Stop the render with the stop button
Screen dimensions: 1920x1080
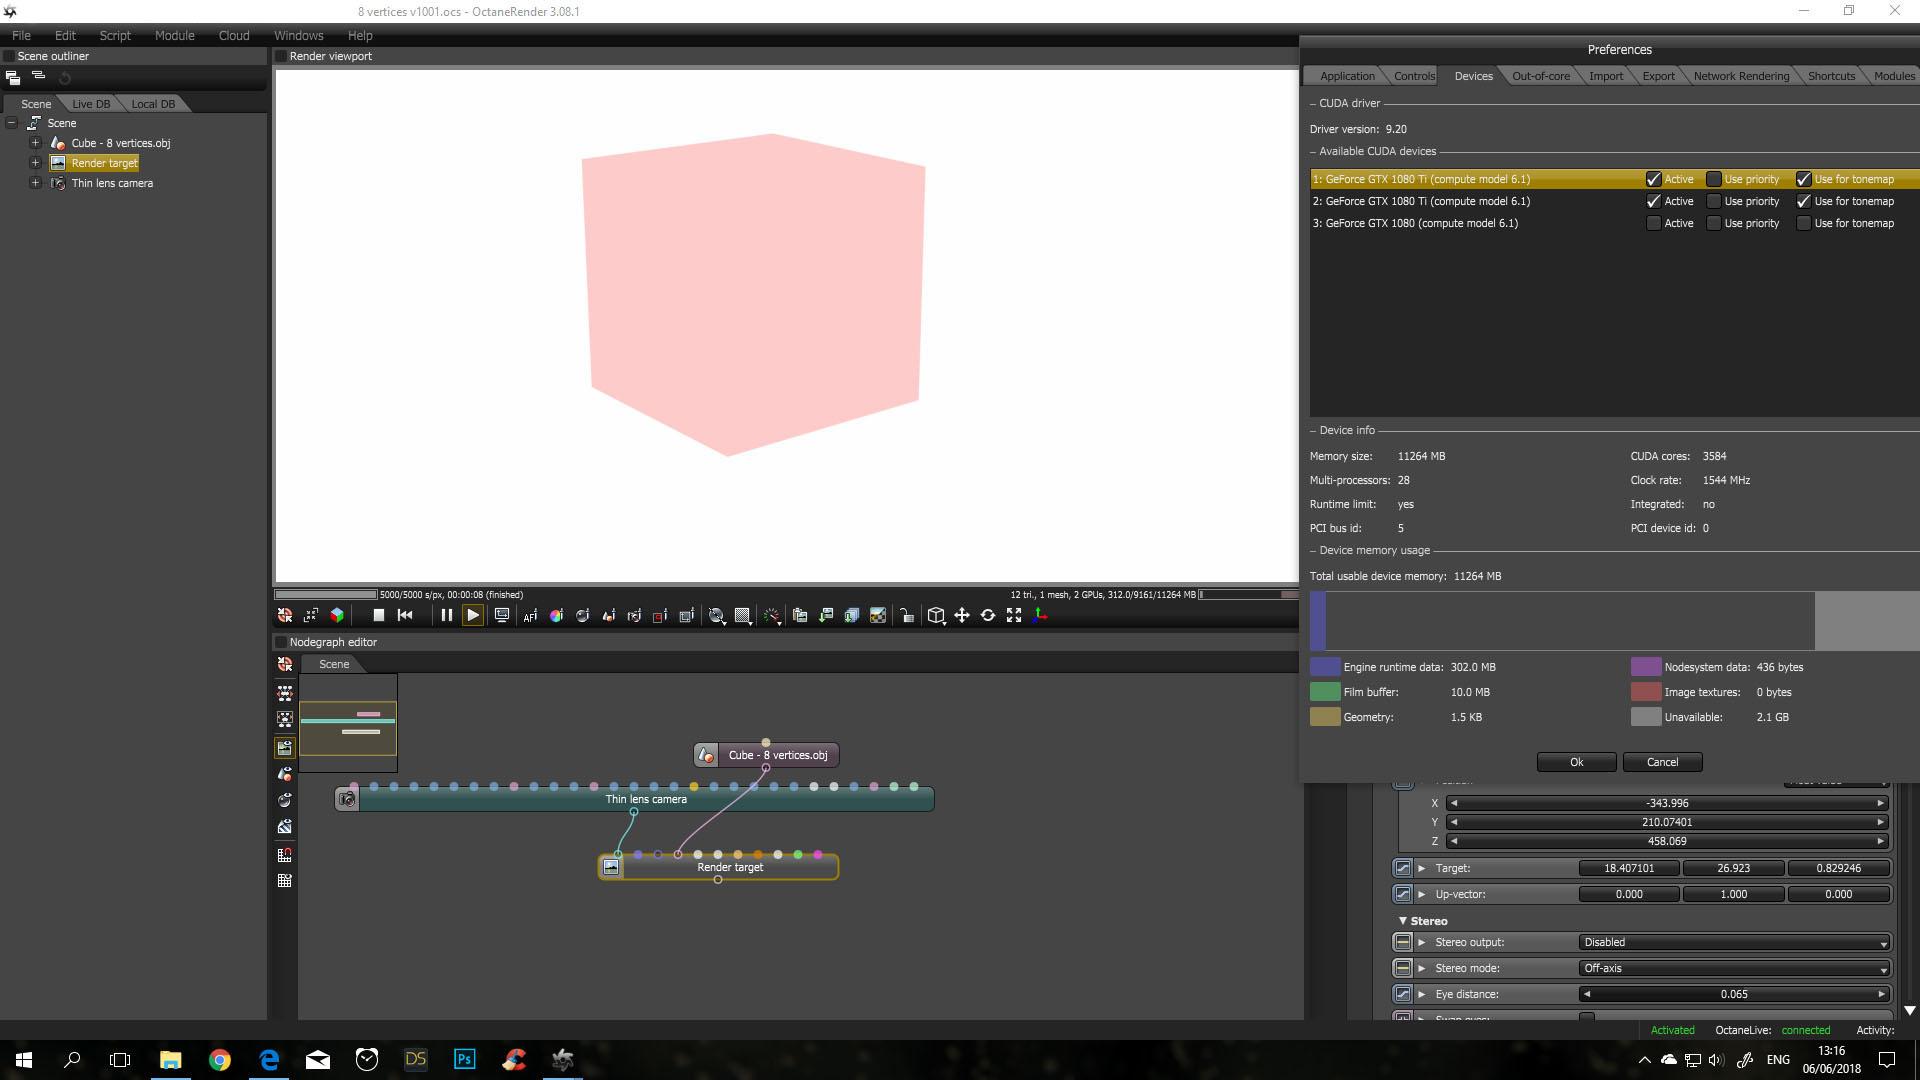tap(378, 616)
